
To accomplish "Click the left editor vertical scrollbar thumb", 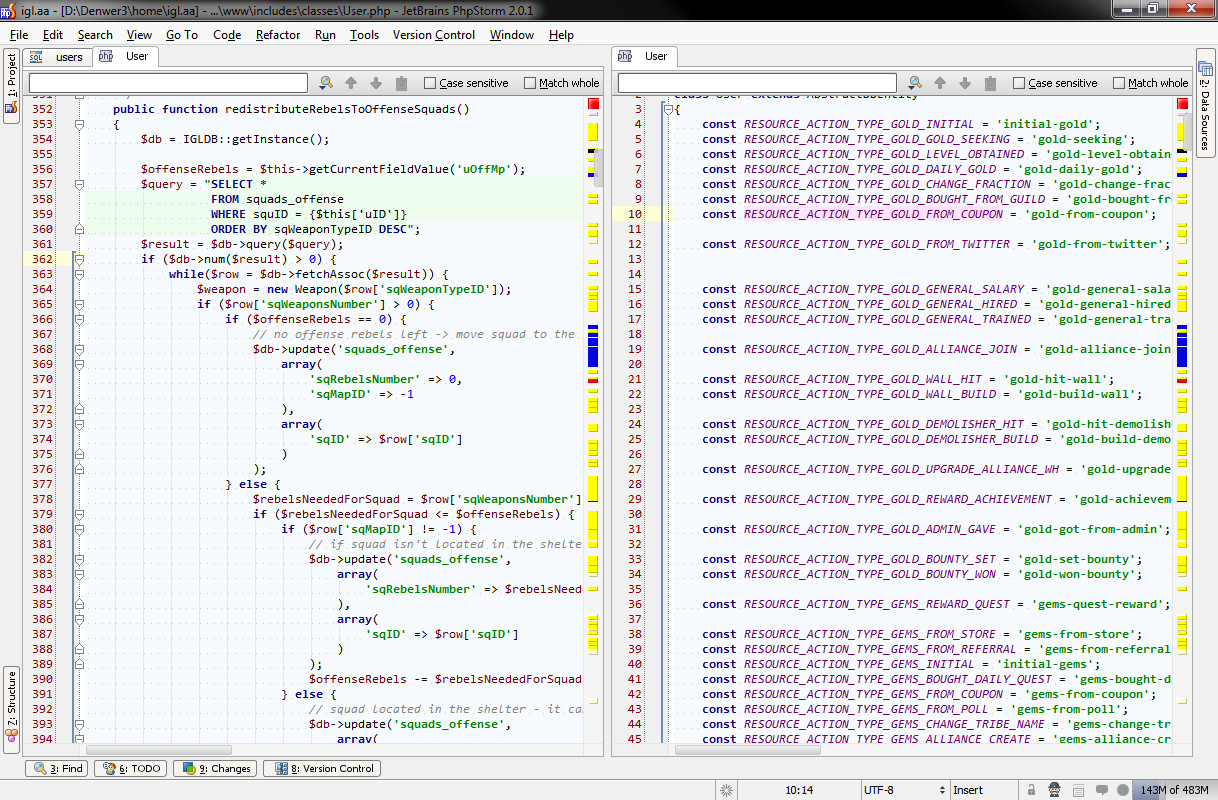I will click(599, 167).
